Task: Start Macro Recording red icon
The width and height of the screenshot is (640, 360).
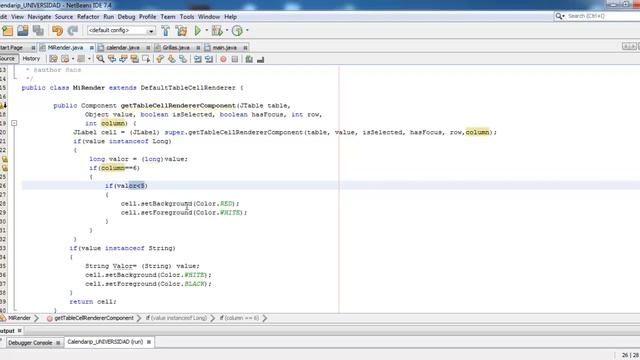Action: (223, 59)
